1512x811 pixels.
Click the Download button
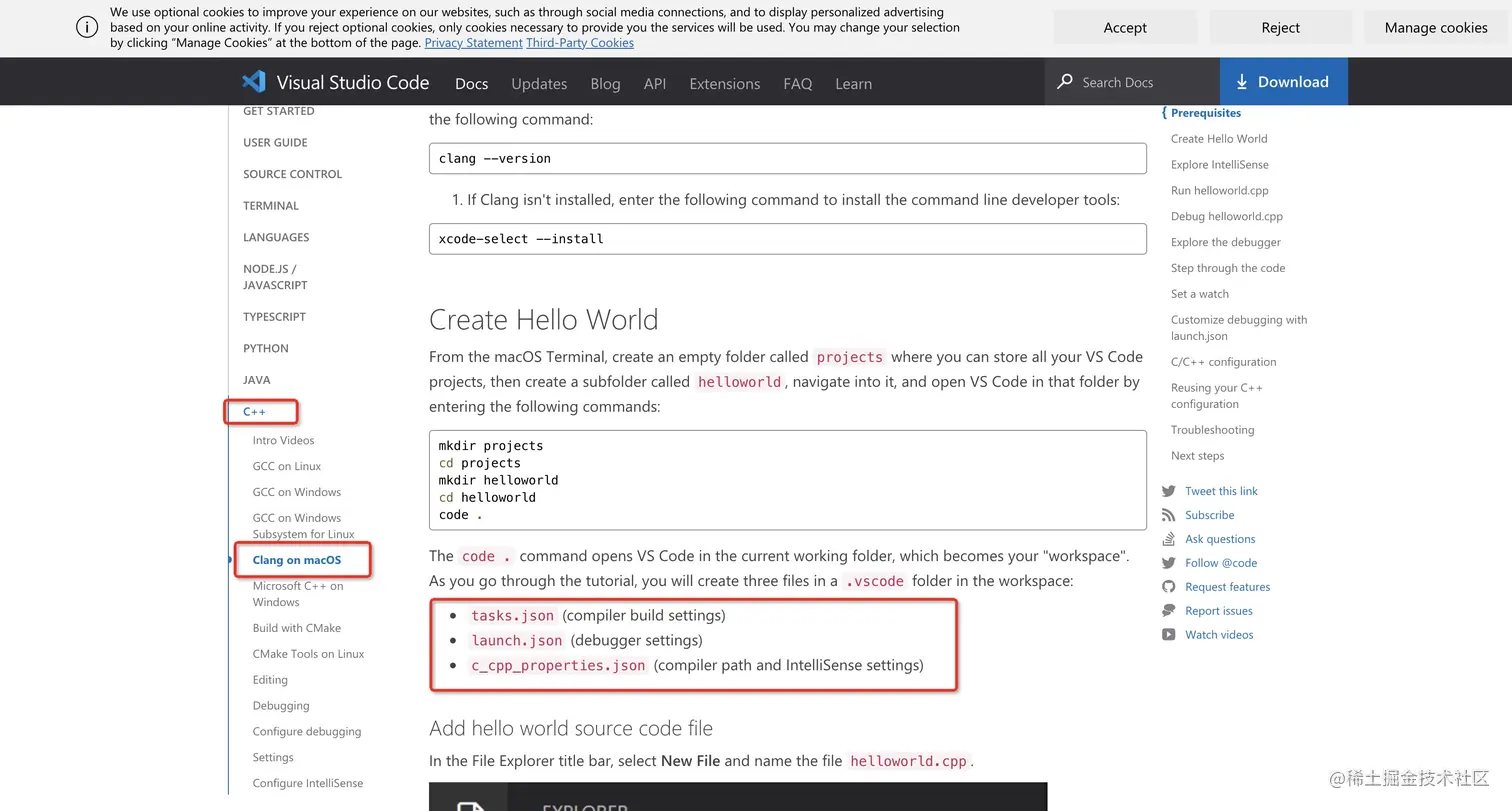coord(1284,82)
